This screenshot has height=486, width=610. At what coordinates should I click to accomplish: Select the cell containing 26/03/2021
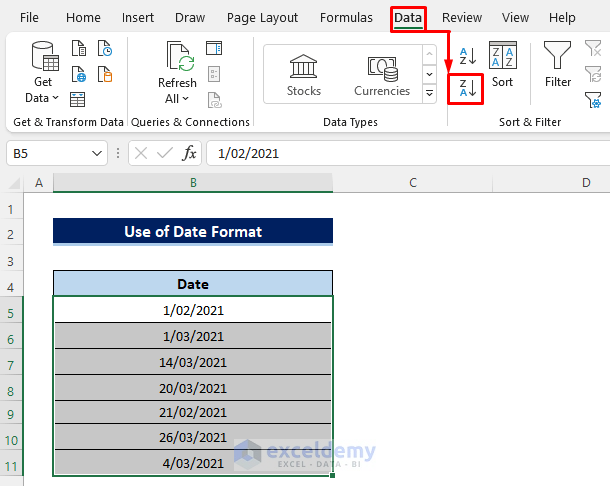193,437
